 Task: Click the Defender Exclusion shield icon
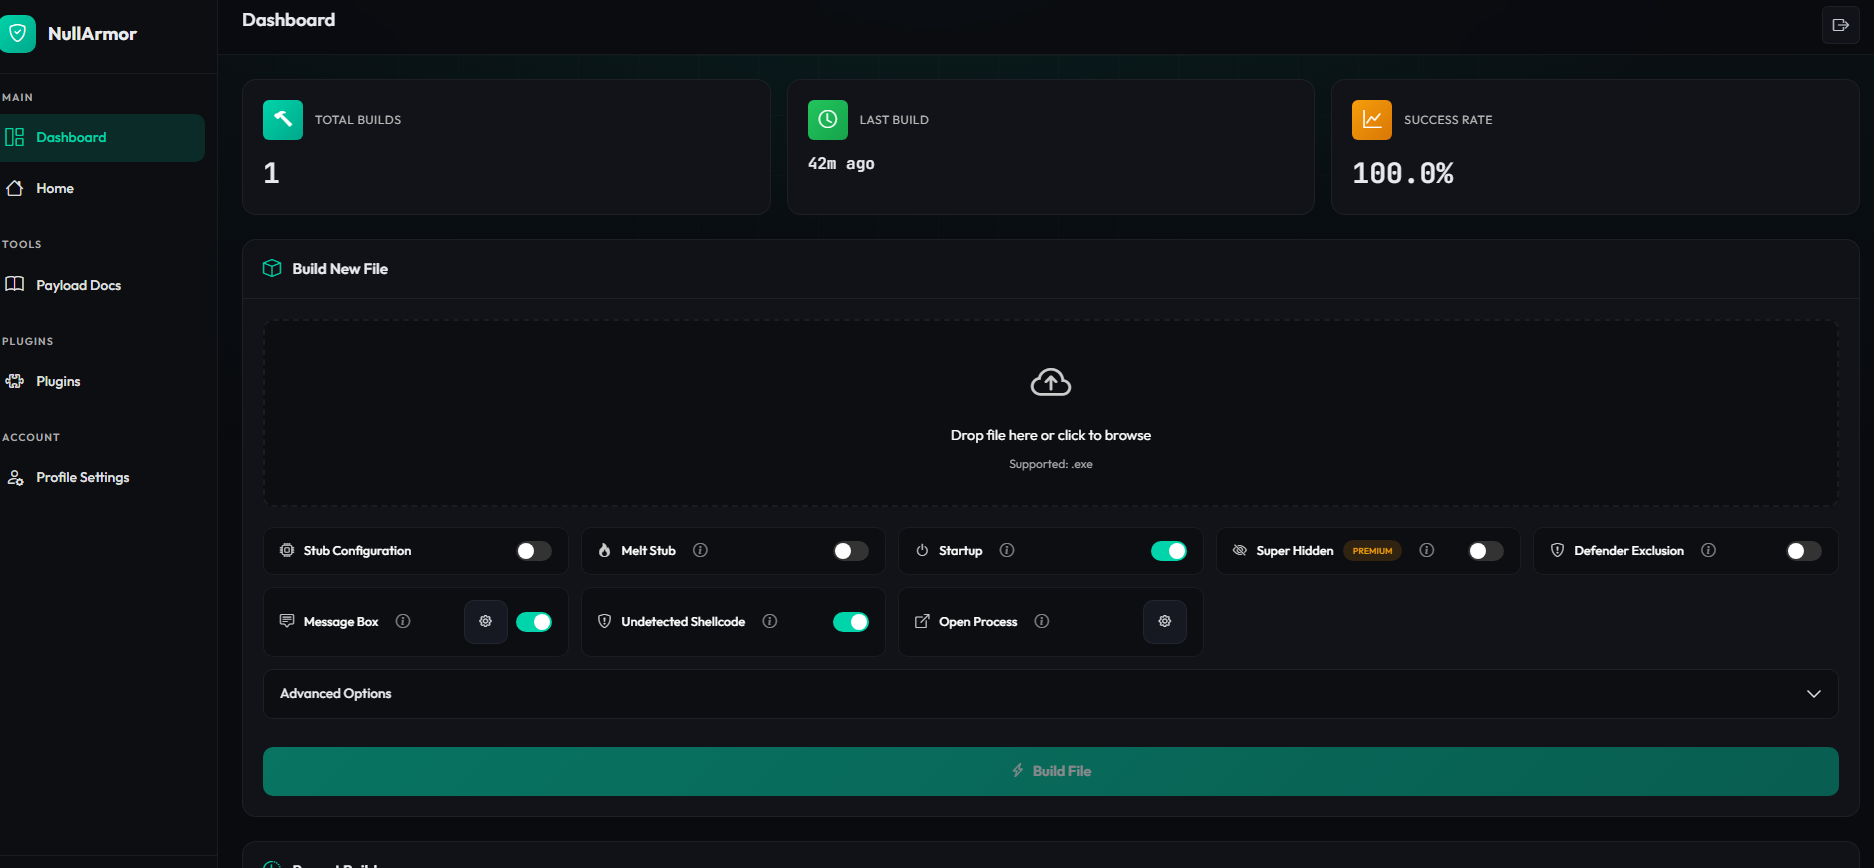(1557, 550)
